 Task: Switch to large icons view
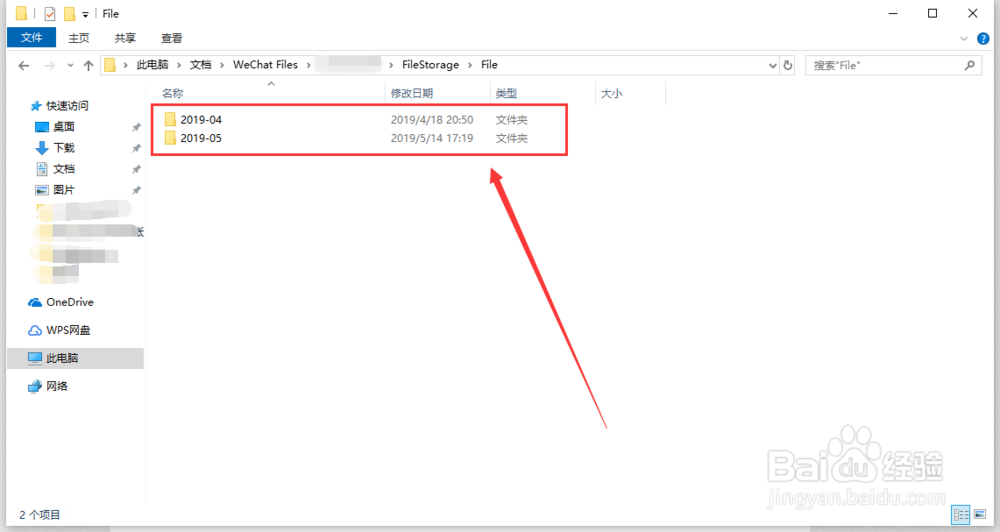click(980, 514)
